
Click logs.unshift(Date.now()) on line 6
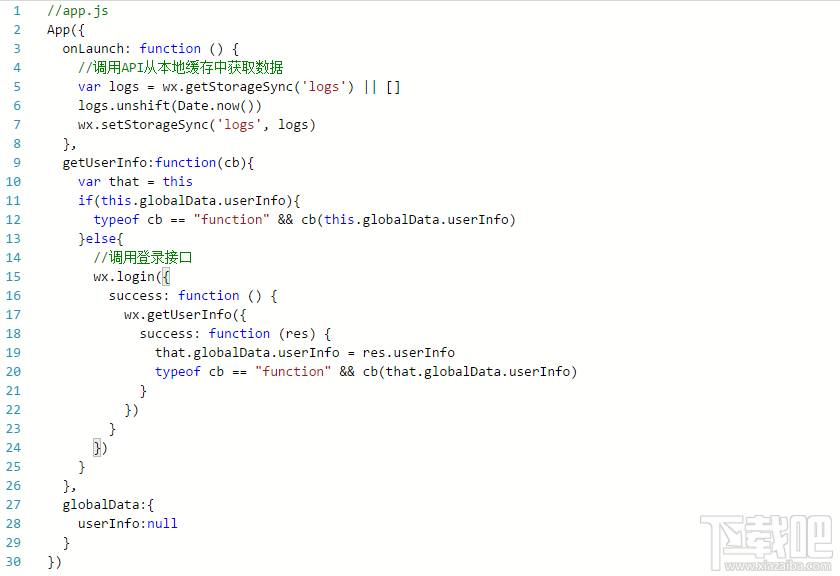pyautogui.click(x=170, y=106)
